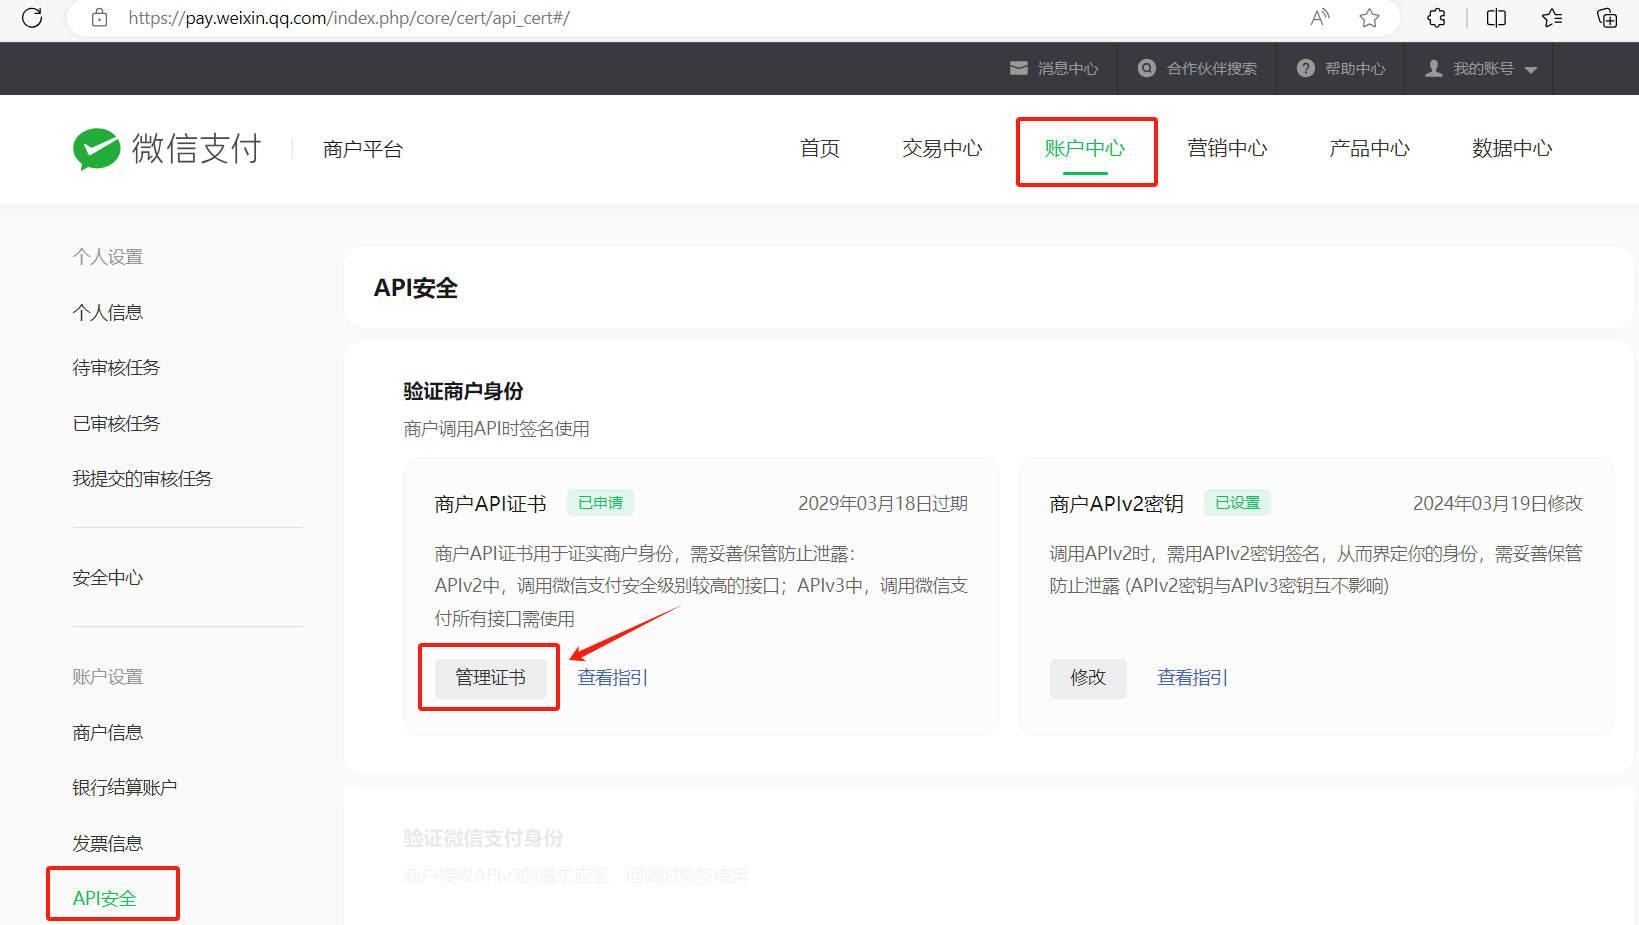Open 已审核任务 in the sidebar
Image resolution: width=1639 pixels, height=925 pixels.
coord(116,424)
